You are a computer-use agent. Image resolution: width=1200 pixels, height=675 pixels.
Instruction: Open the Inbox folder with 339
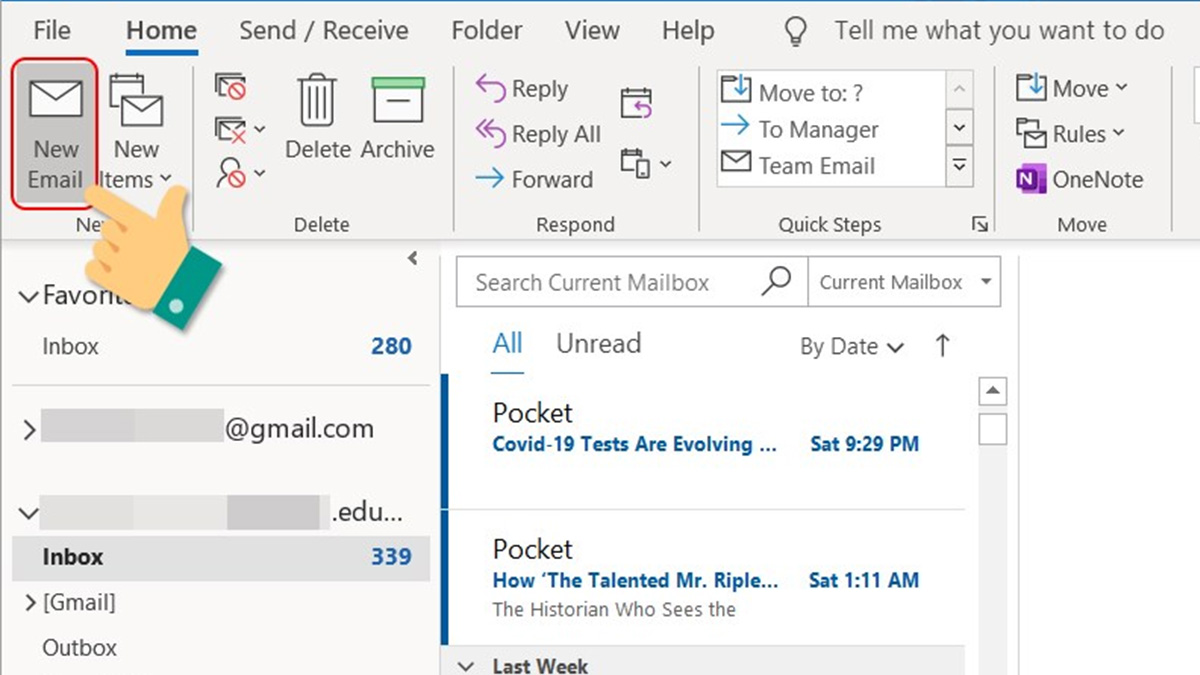[x=221, y=557]
